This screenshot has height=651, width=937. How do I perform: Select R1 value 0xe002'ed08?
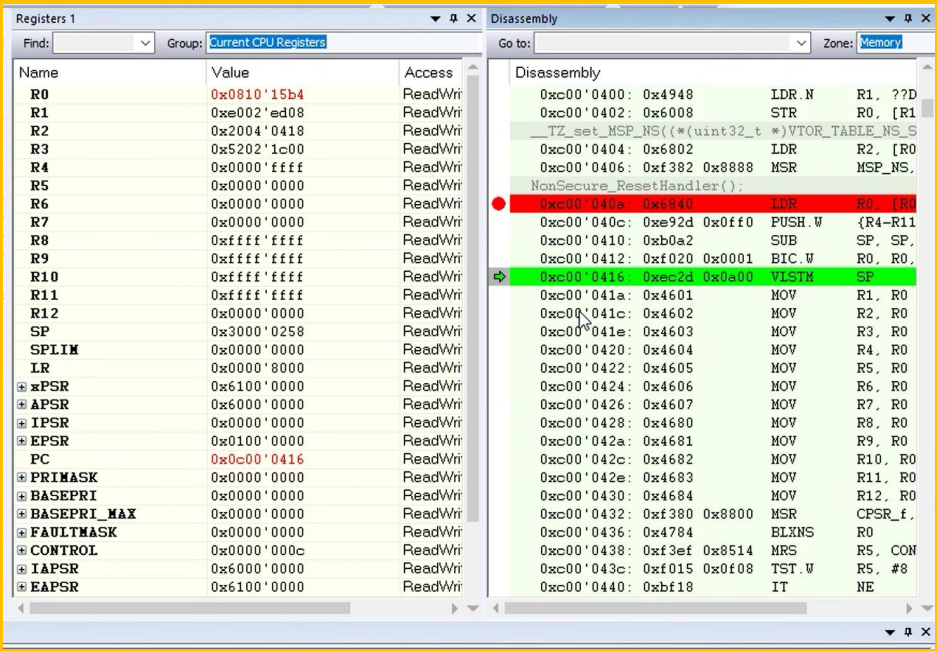click(x=258, y=113)
